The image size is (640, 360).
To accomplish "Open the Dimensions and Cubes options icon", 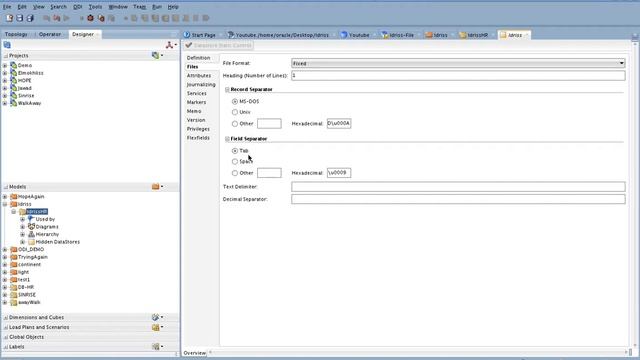I will coord(157,317).
